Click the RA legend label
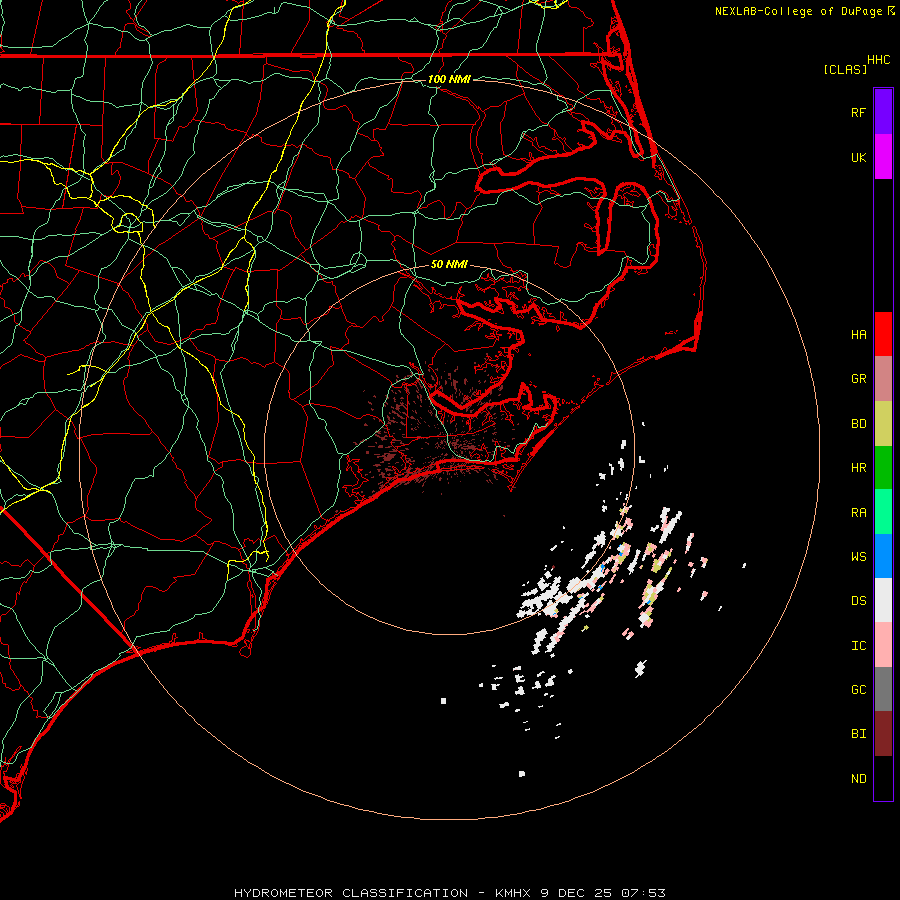Image resolution: width=900 pixels, height=900 pixels. pos(858,513)
